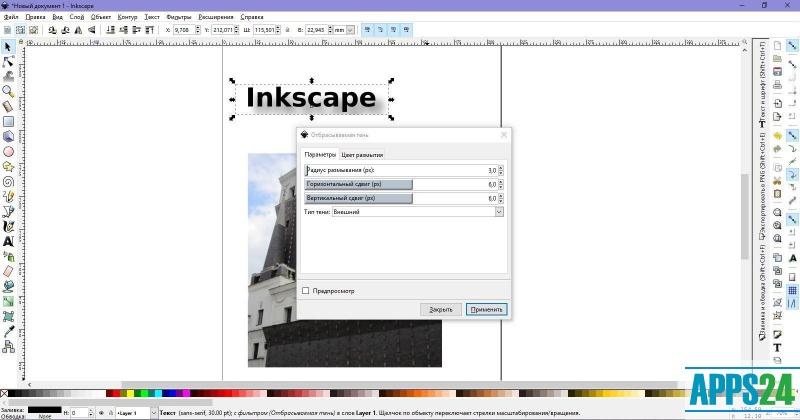Switch to the Цвет размытия tab
This screenshot has width=800, height=420.
click(362, 155)
